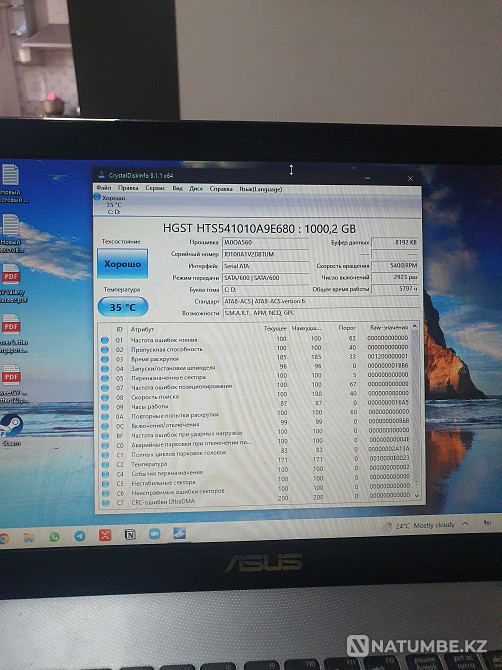Click the 8192 KB buffer size value
This screenshot has width=502, height=670.
click(x=395, y=242)
